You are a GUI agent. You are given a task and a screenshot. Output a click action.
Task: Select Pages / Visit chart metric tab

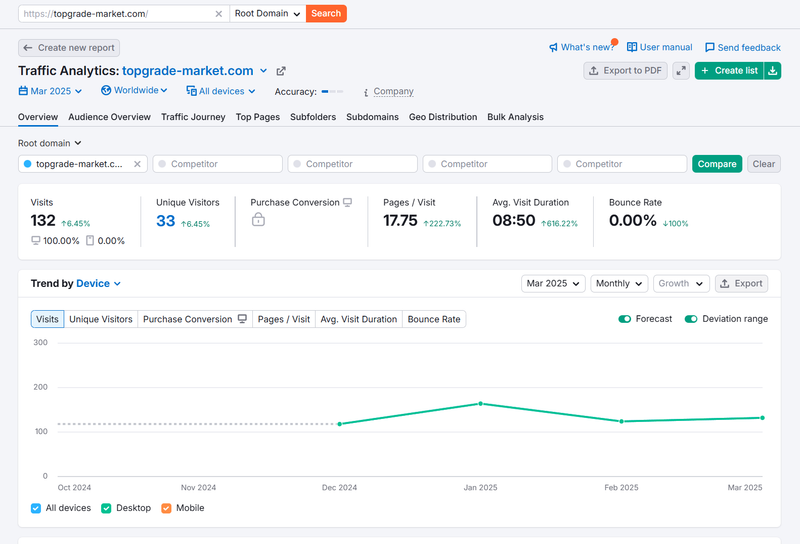284,319
